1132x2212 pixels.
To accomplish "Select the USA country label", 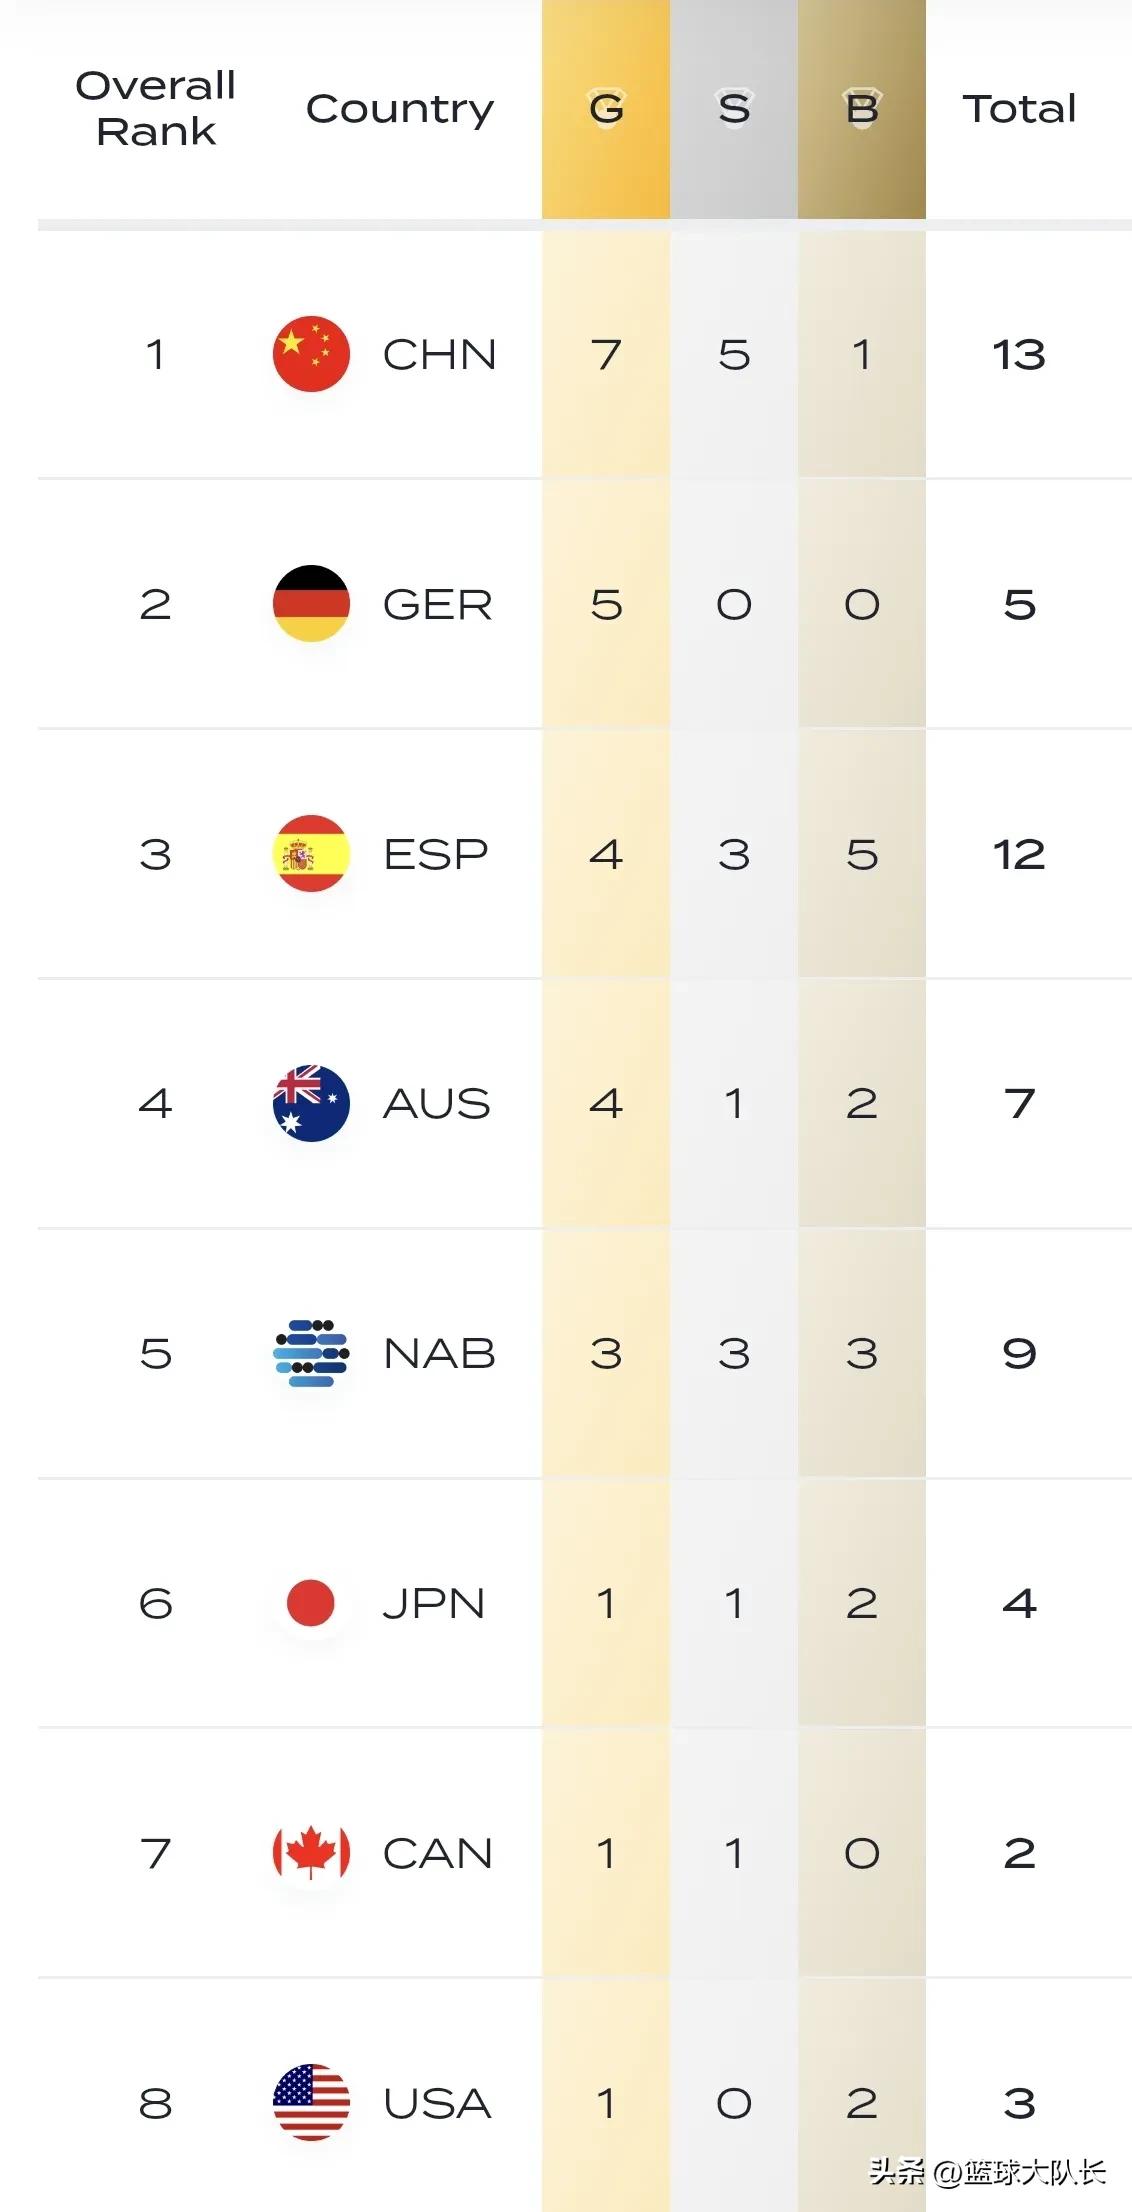I will point(437,2103).
